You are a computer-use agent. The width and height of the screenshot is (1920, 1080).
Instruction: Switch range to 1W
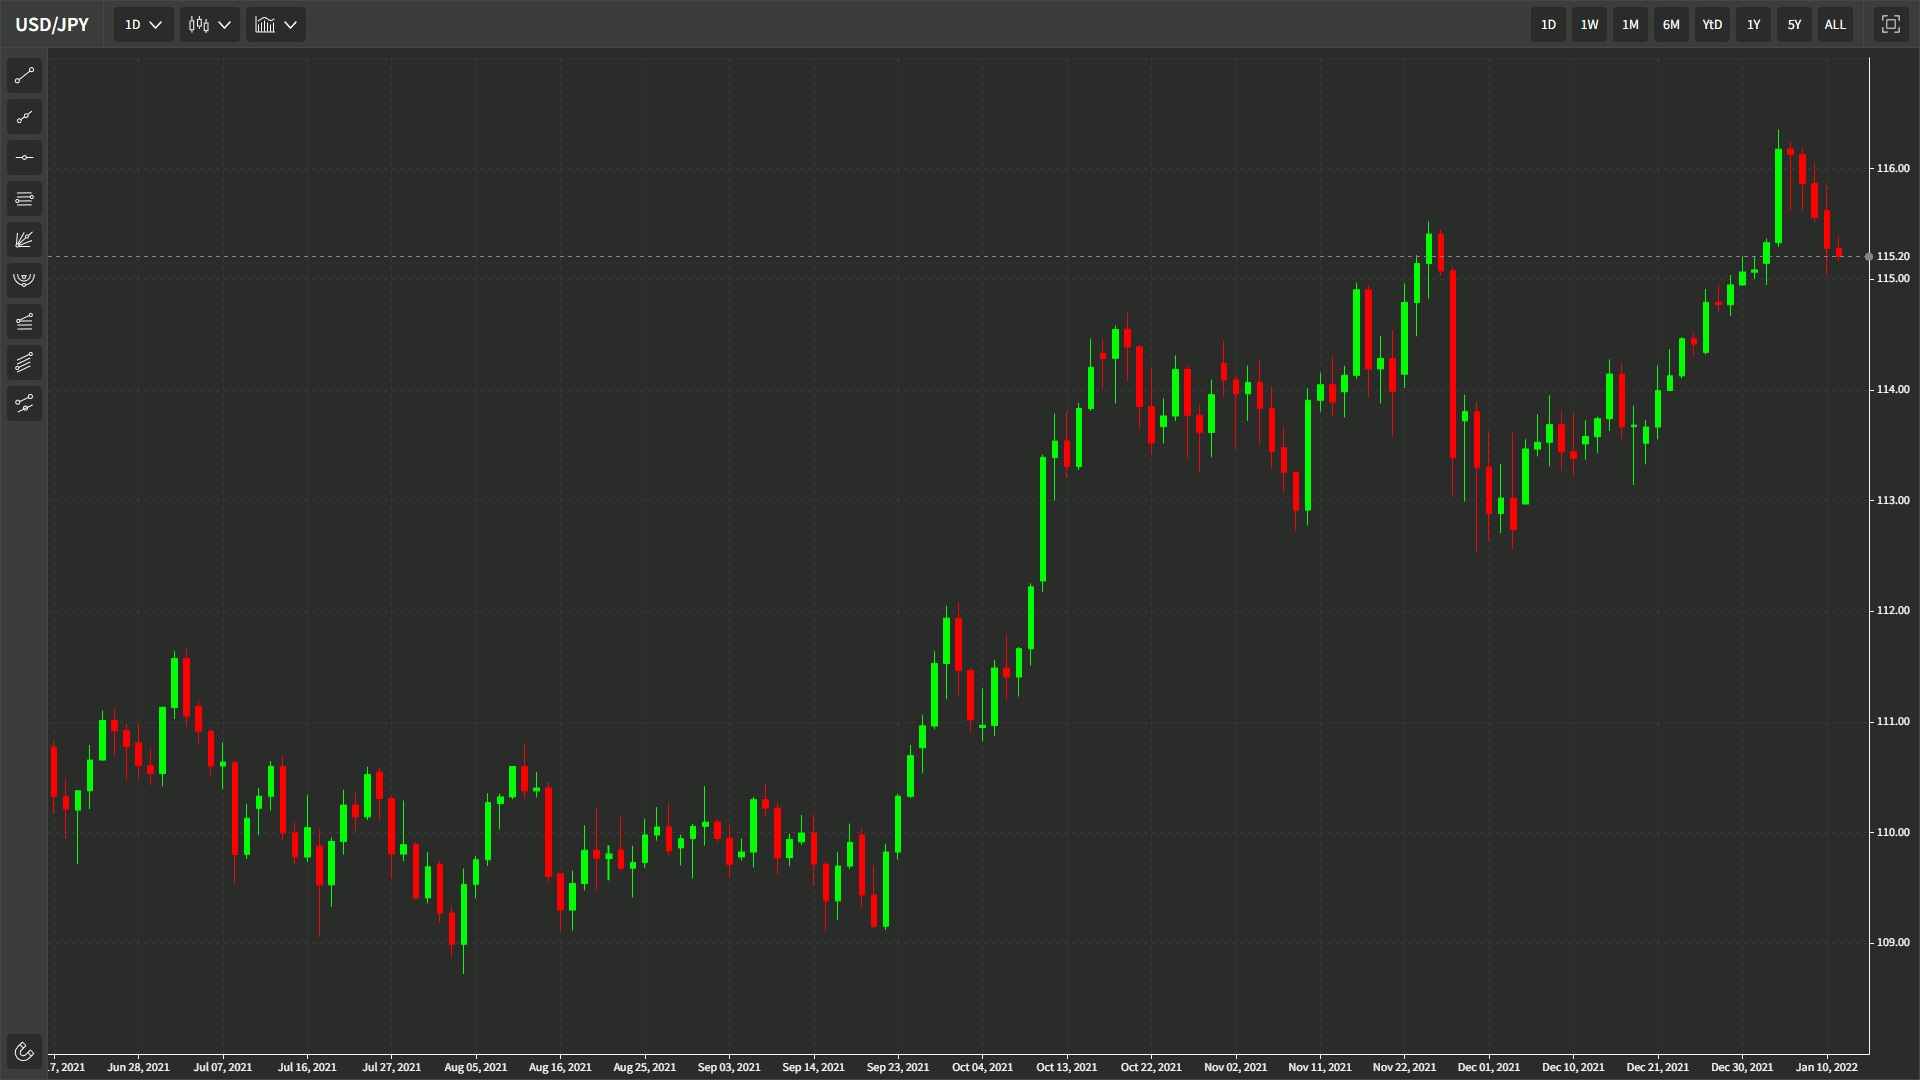tap(1589, 25)
